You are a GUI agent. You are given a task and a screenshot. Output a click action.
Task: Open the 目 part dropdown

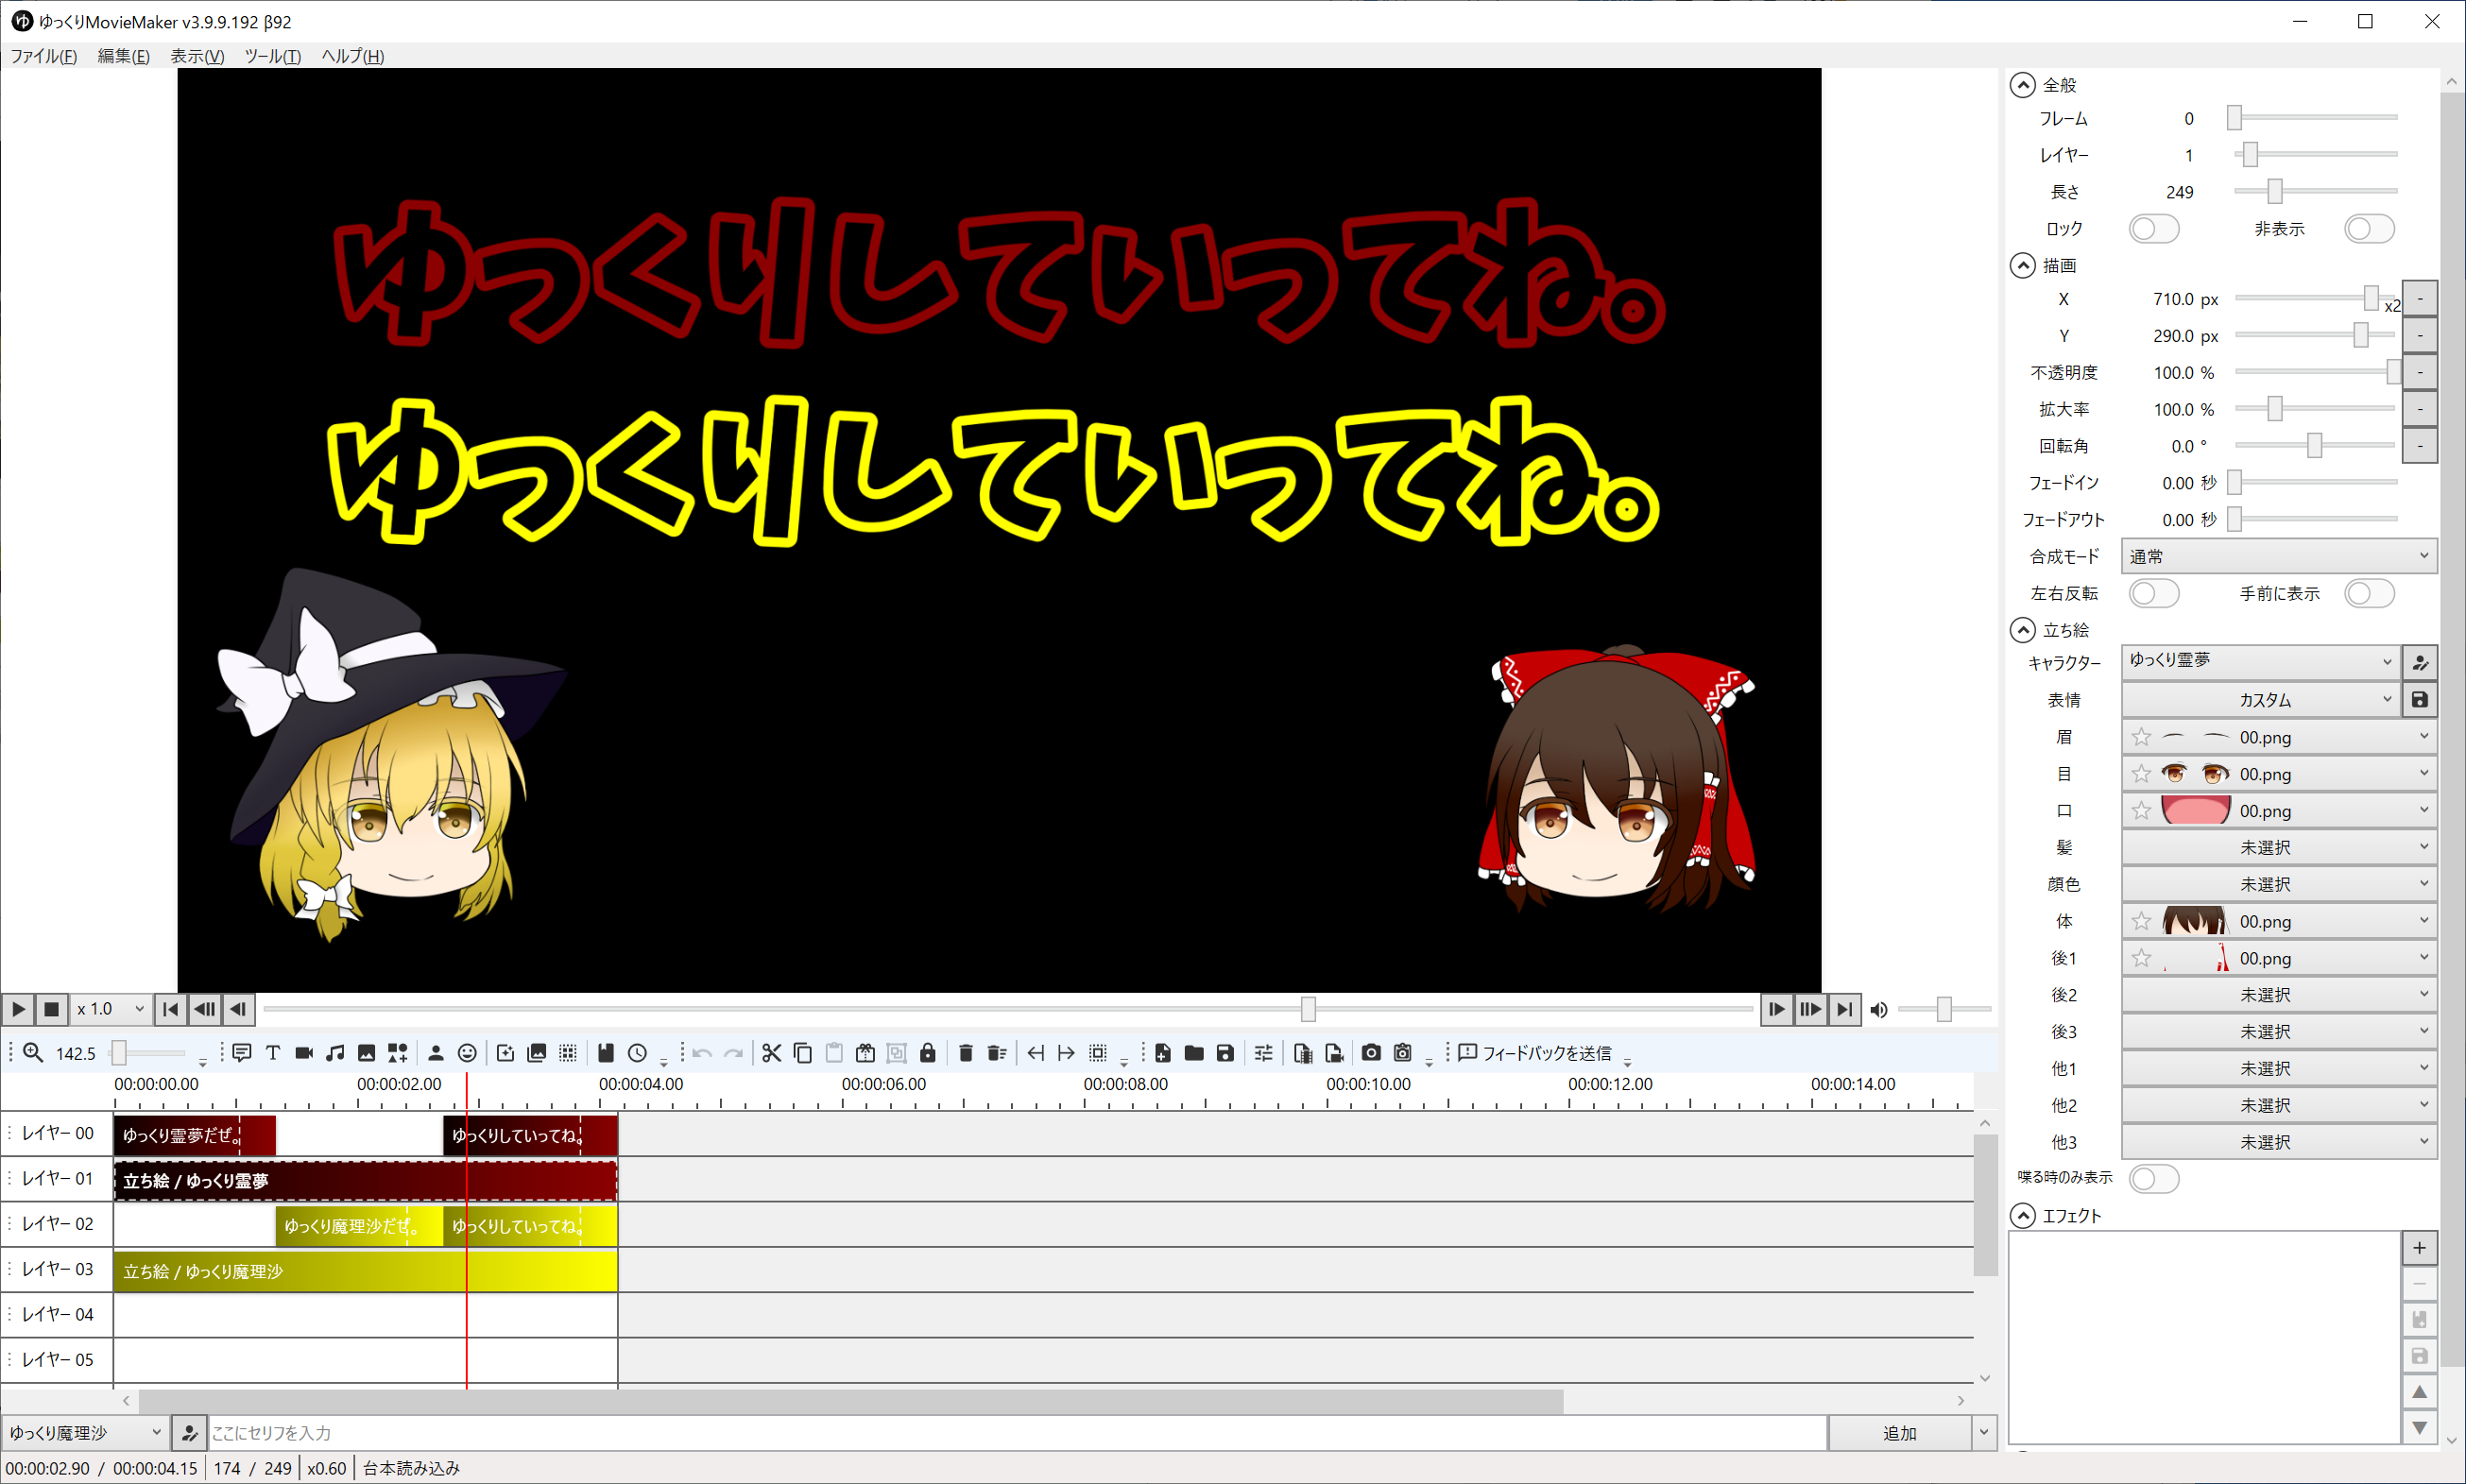pos(2279,773)
